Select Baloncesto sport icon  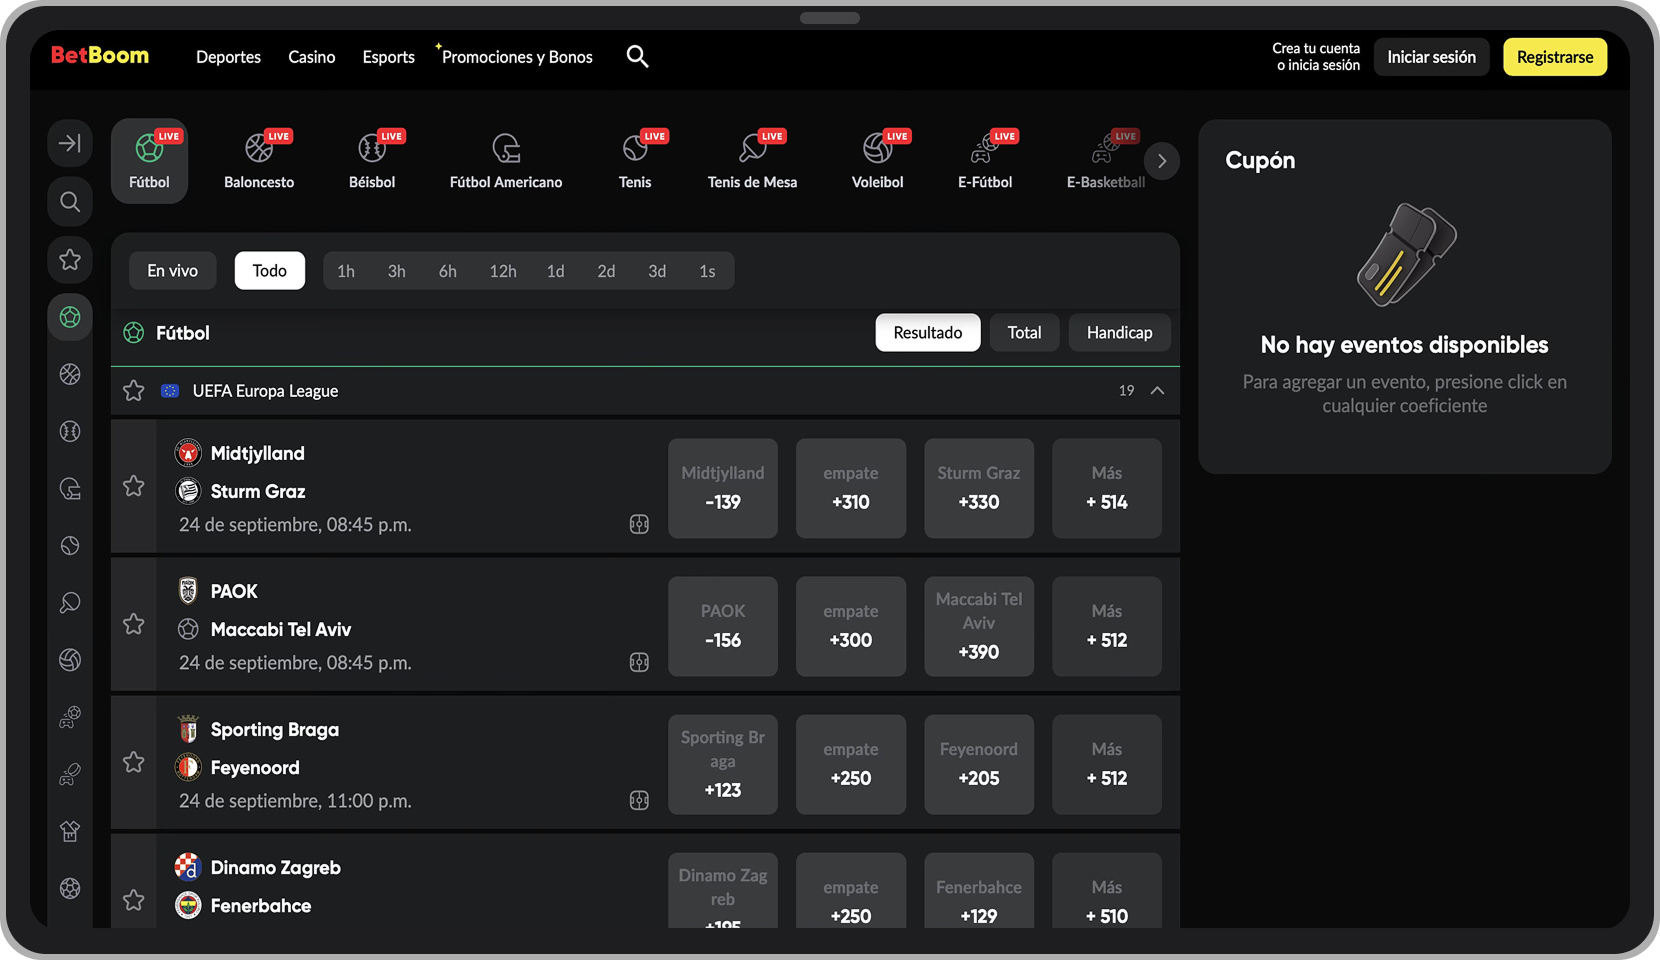point(259,161)
